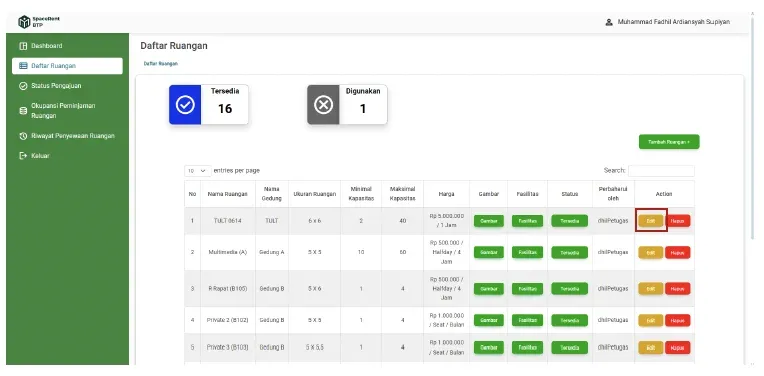
Task: Click the Daftar Ruangan breadcrumb link
Action: 161,64
